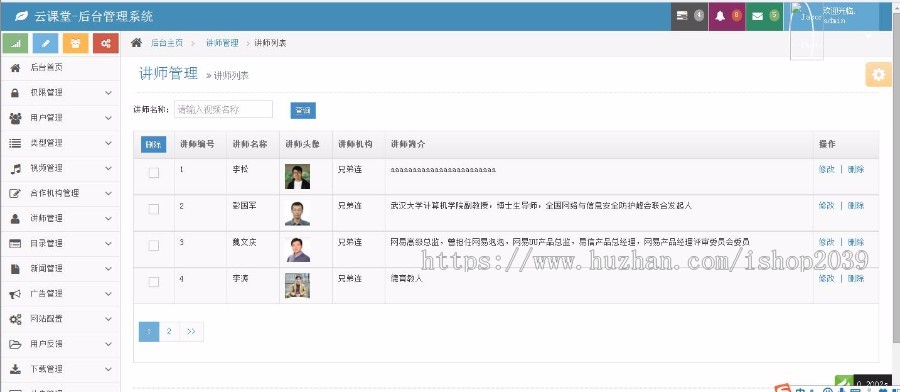Expand the 用户管理 chevron
The image size is (900, 392).
(108, 118)
